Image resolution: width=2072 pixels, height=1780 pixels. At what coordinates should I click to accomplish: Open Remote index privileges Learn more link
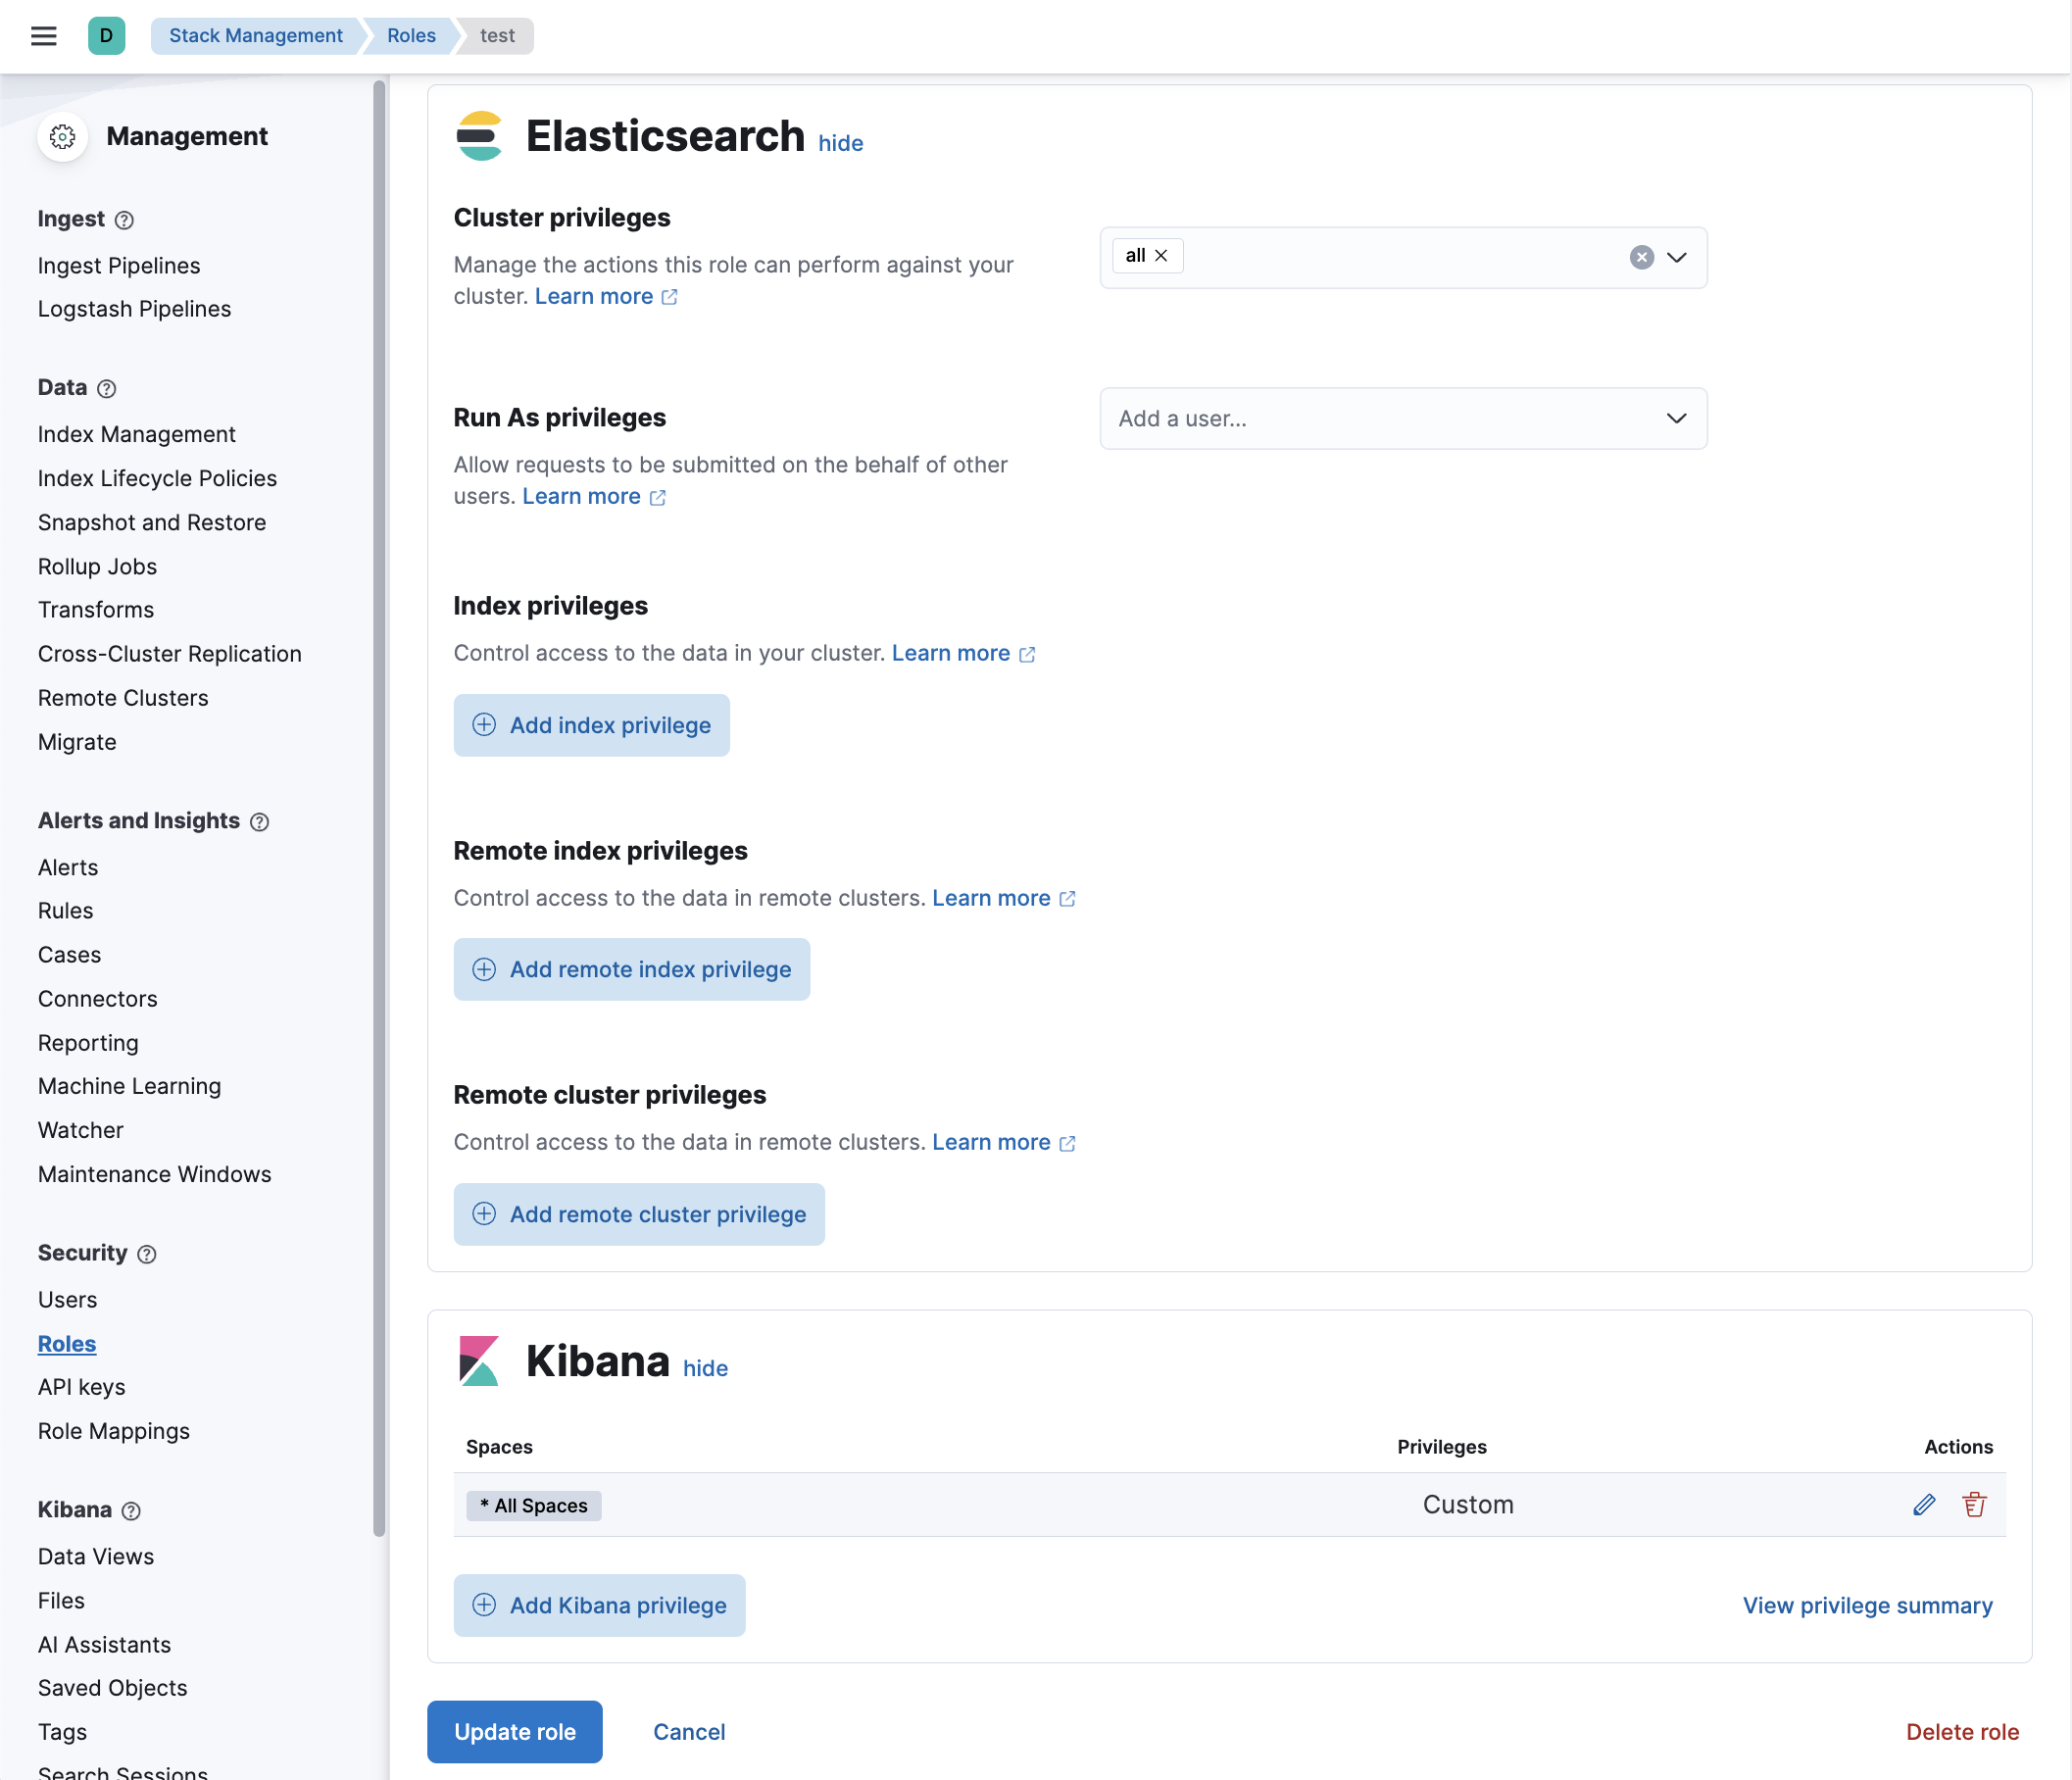[x=1003, y=898]
